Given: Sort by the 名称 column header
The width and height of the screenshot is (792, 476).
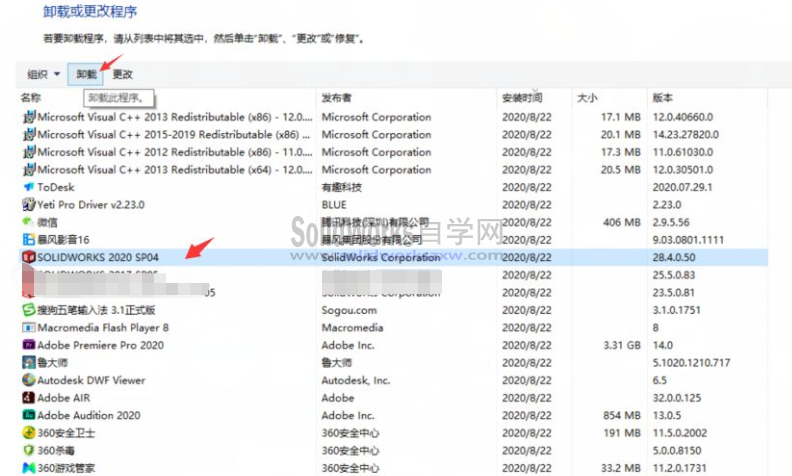Looking at the screenshot, I should point(31,98).
